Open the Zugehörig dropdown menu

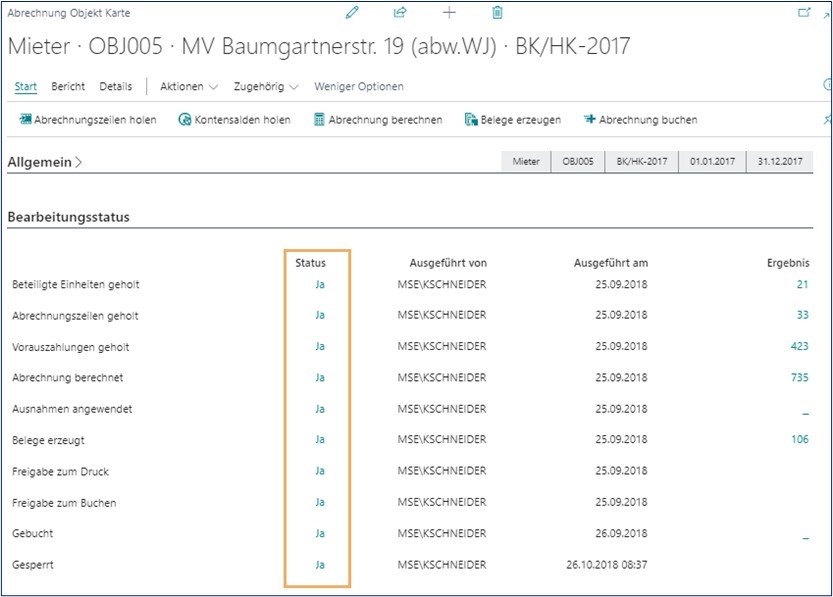[267, 87]
